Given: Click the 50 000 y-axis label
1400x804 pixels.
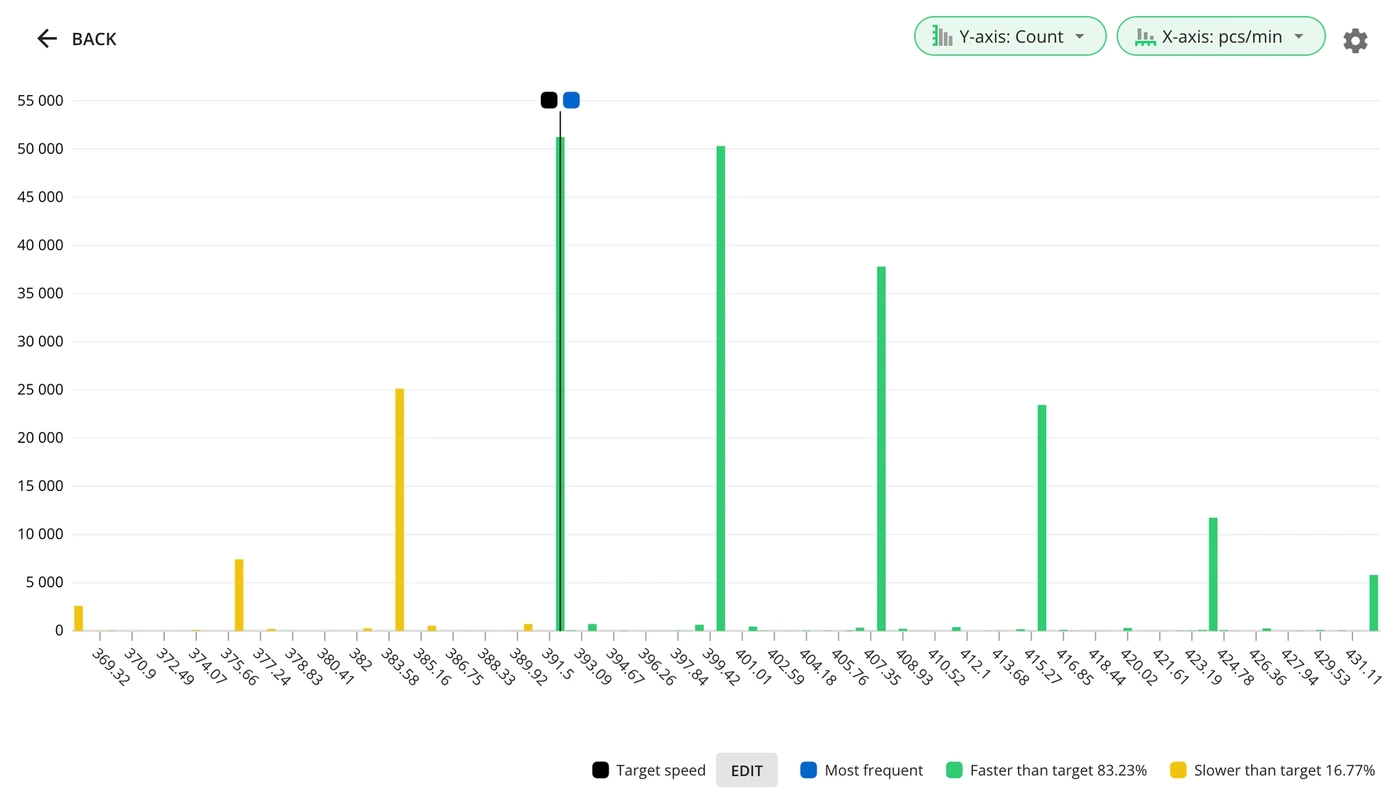Looking at the screenshot, I should 41,149.
